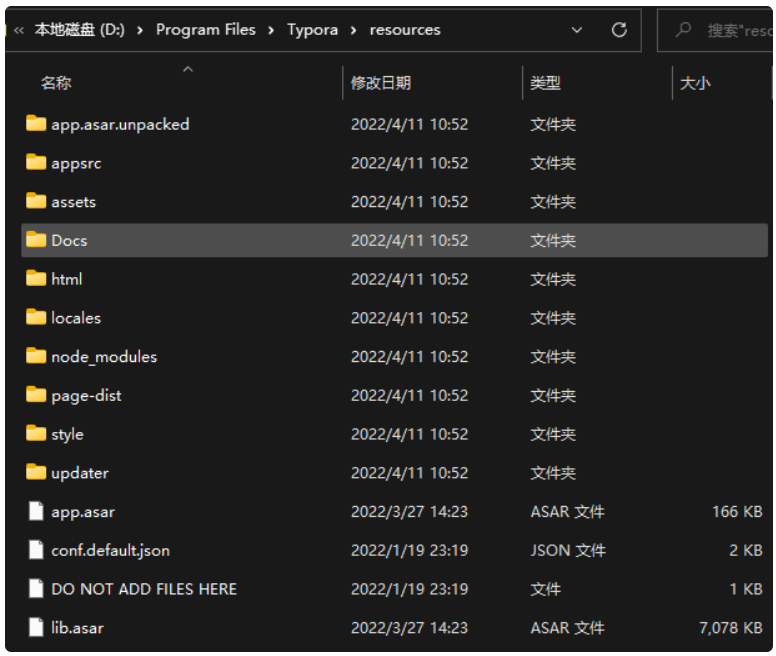Viewport: 776px width, 656px height.
Task: Select the conf.default.json file name
Action: [110, 550]
